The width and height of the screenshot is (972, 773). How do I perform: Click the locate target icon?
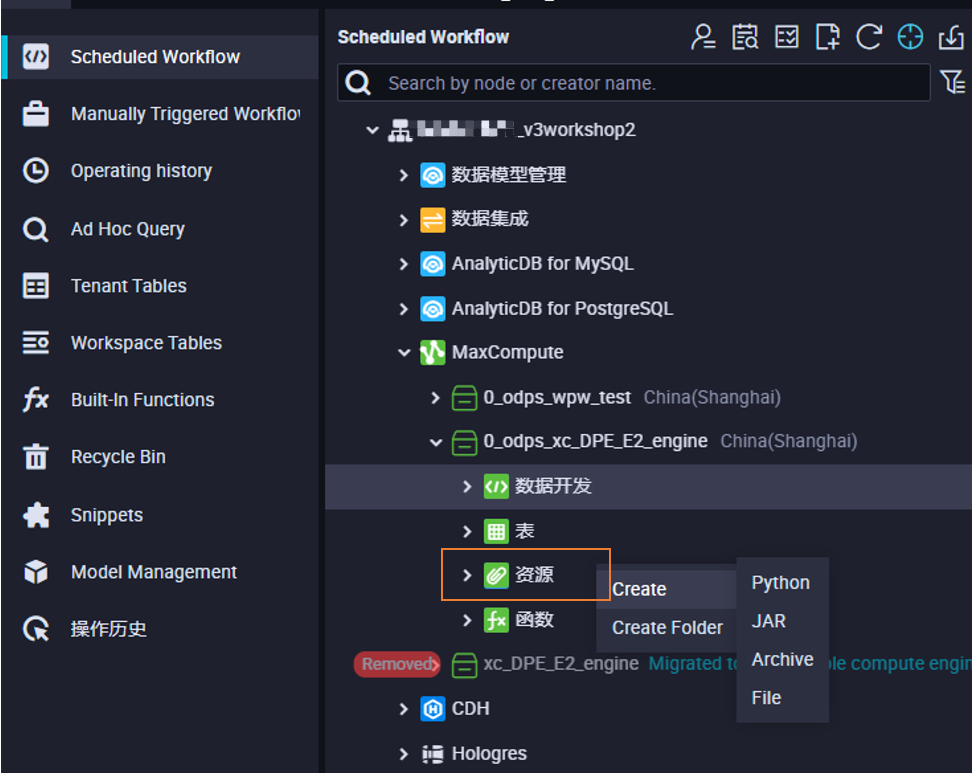coord(910,37)
